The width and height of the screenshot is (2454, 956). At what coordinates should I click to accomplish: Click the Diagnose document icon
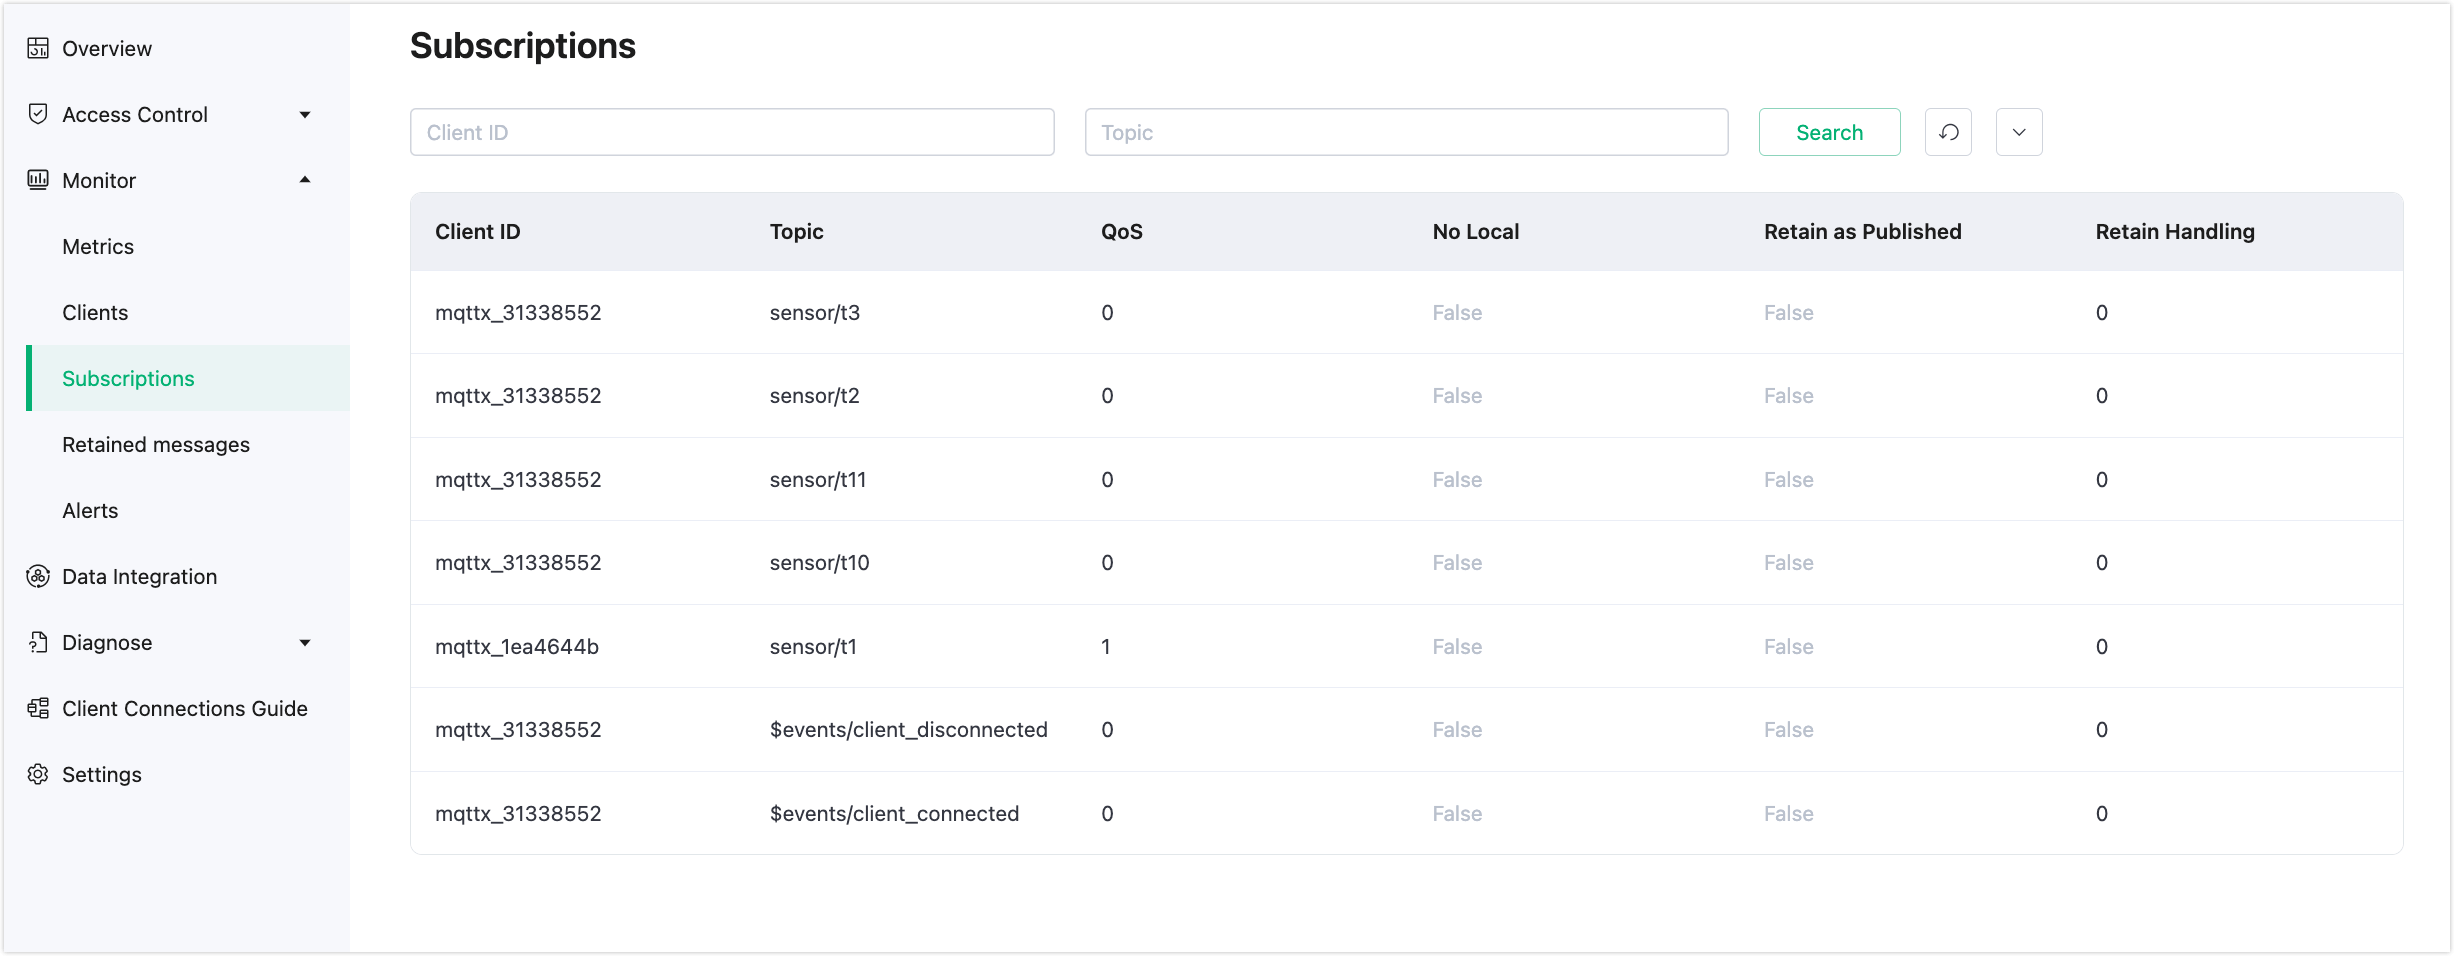click(38, 642)
